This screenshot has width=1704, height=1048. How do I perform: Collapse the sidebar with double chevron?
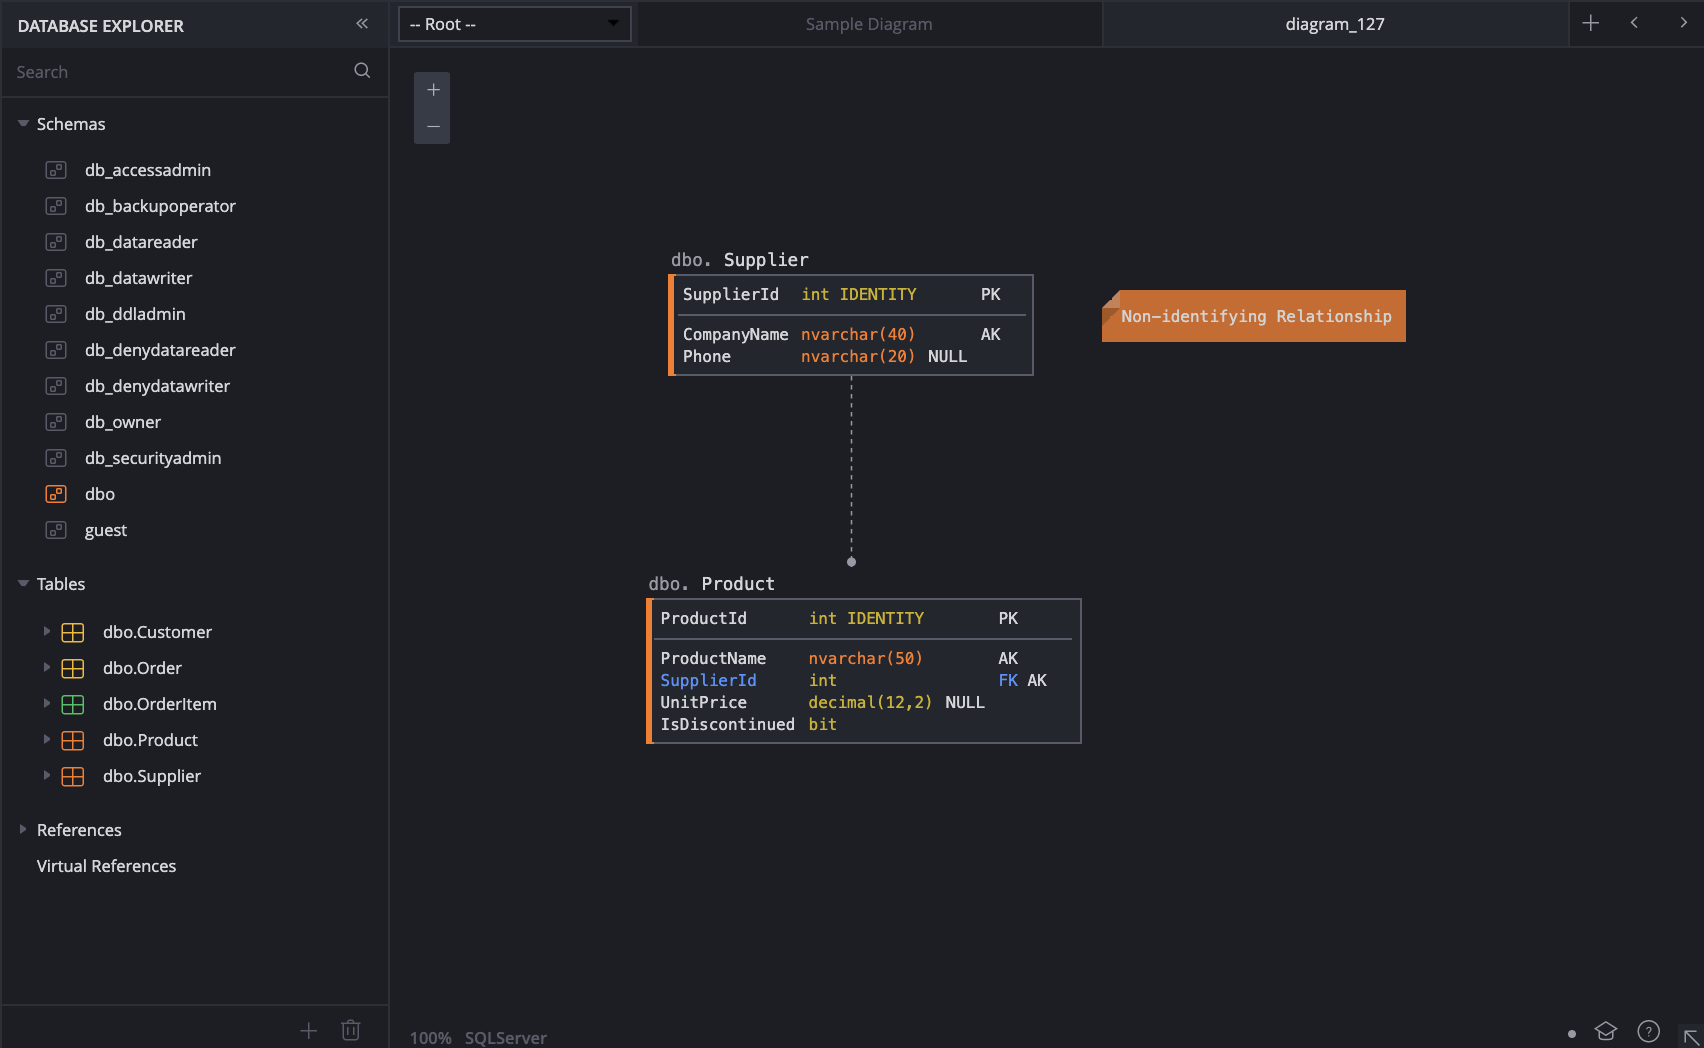[361, 23]
